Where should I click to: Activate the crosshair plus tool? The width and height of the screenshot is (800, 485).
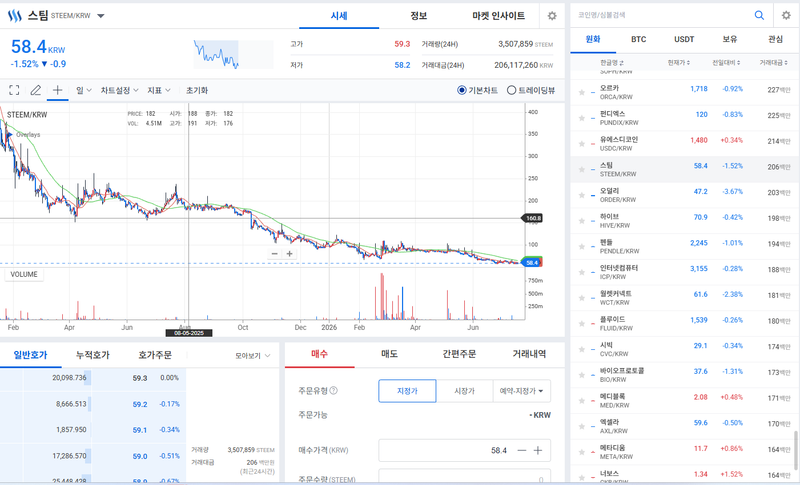coord(57,90)
